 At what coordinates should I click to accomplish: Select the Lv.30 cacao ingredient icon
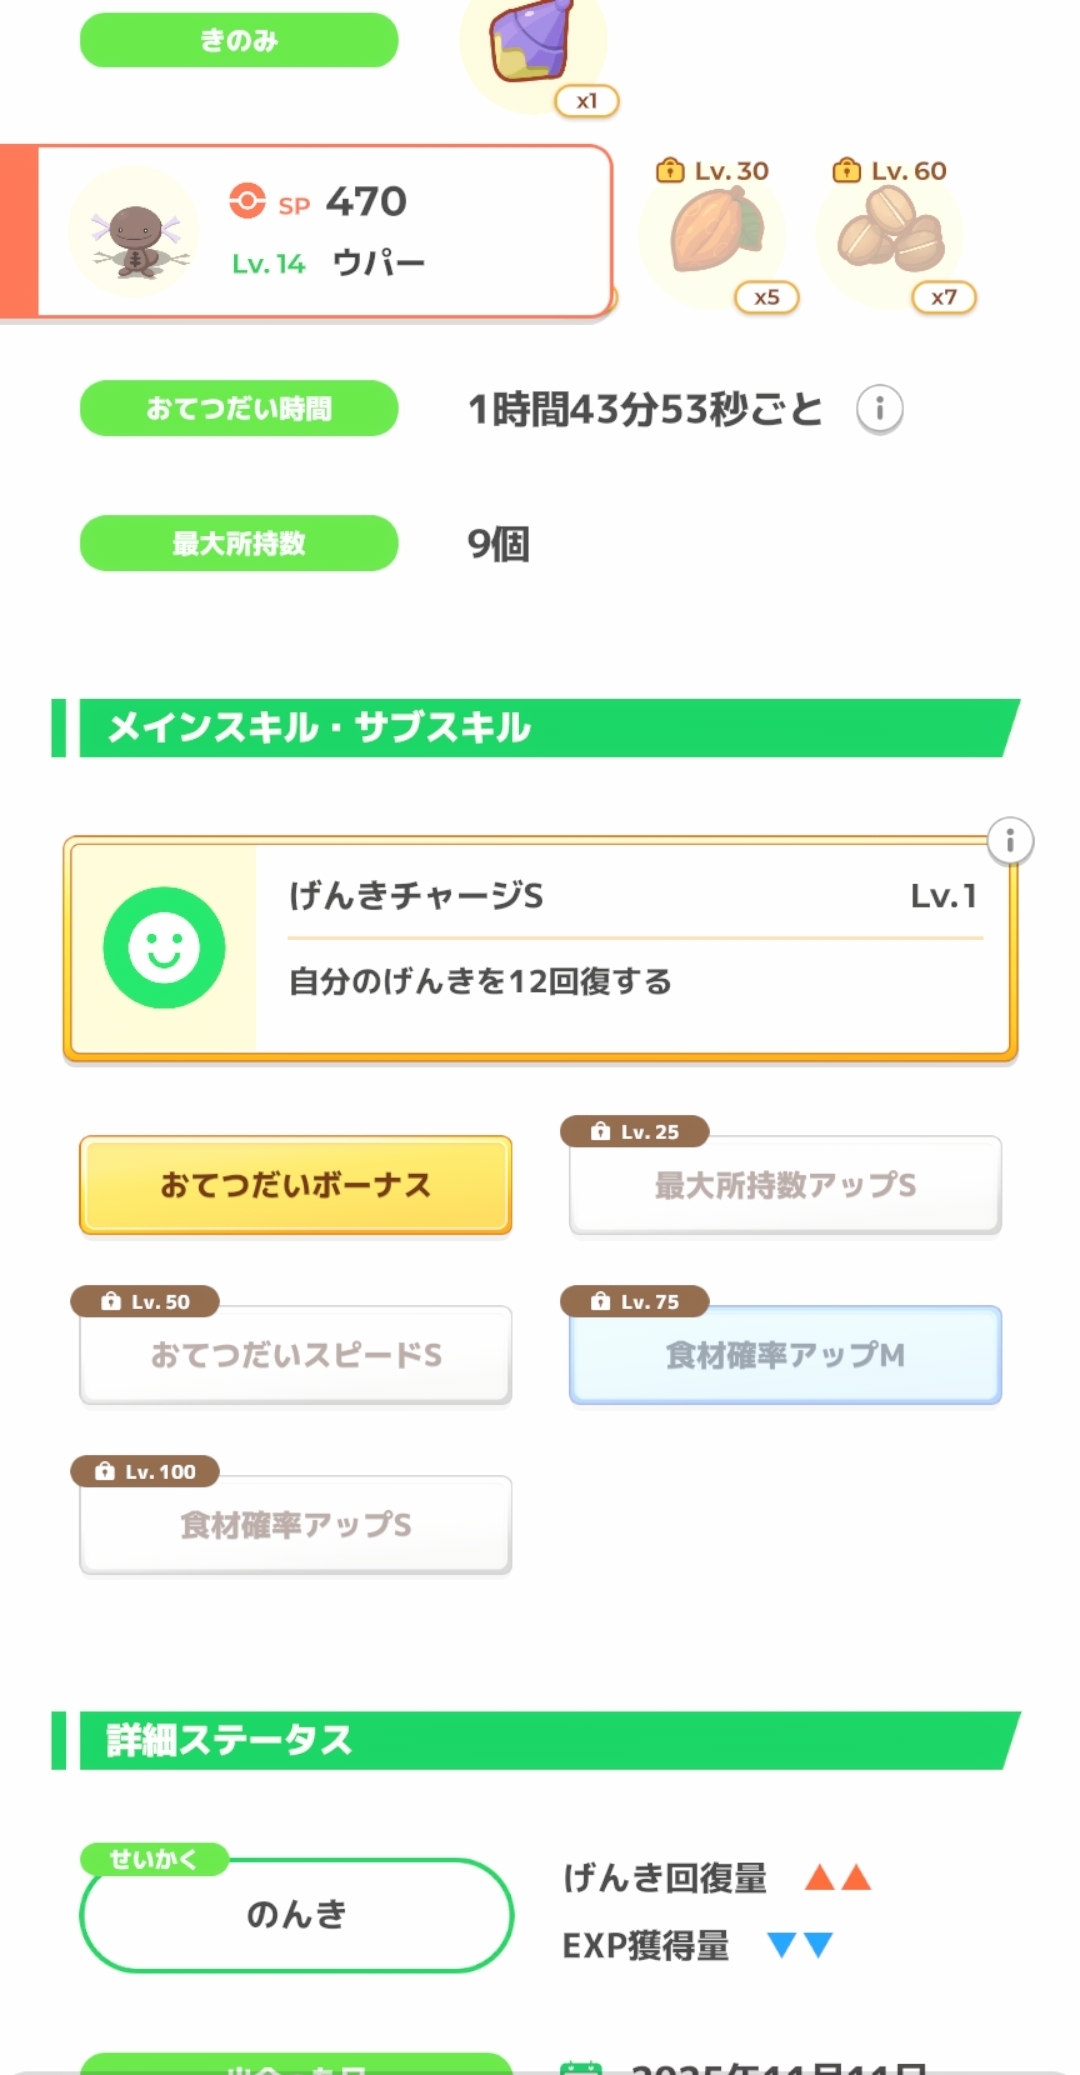tap(714, 233)
